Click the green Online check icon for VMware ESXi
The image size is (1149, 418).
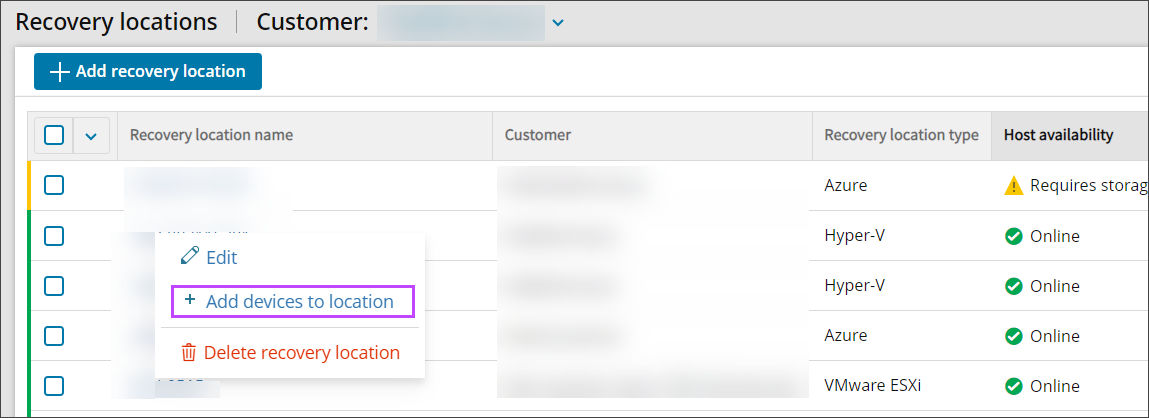click(1013, 386)
